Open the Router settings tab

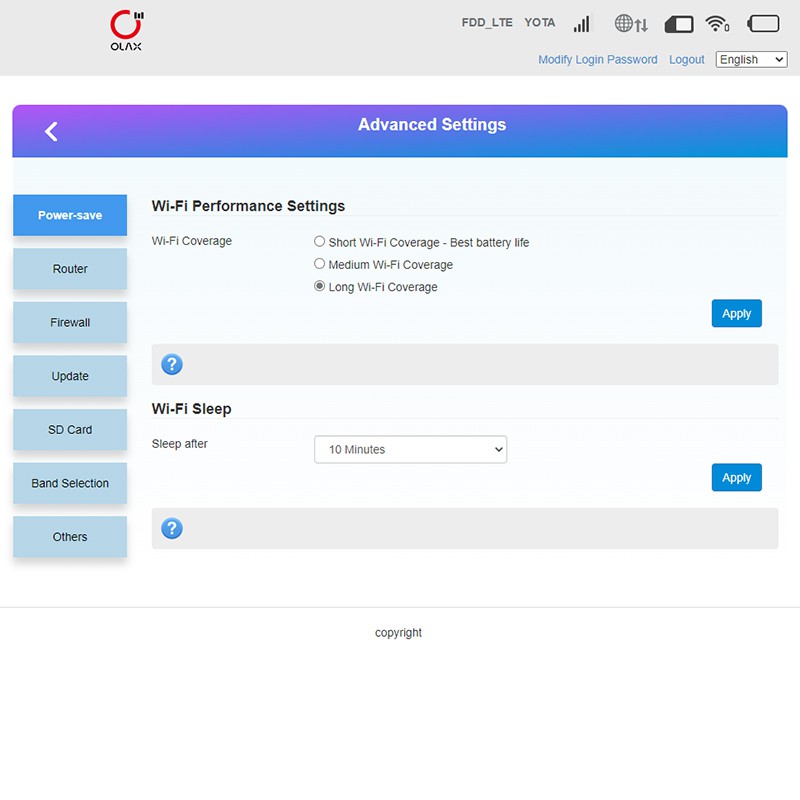pyautogui.click(x=70, y=269)
